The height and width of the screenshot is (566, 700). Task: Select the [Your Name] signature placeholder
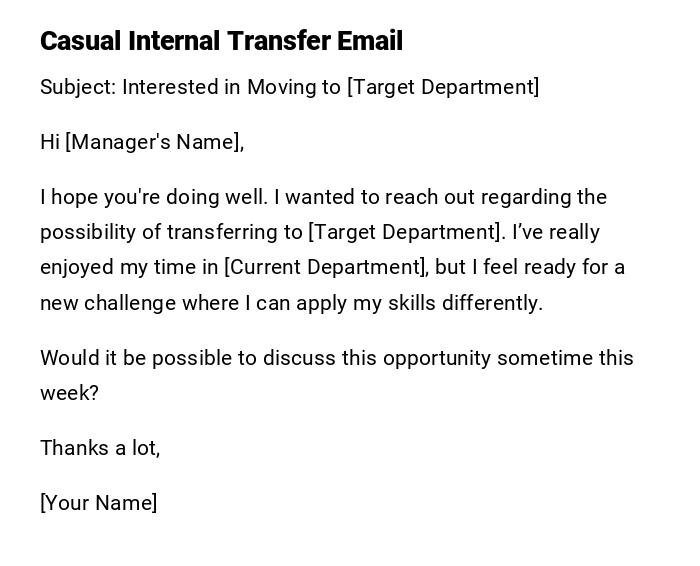98,503
